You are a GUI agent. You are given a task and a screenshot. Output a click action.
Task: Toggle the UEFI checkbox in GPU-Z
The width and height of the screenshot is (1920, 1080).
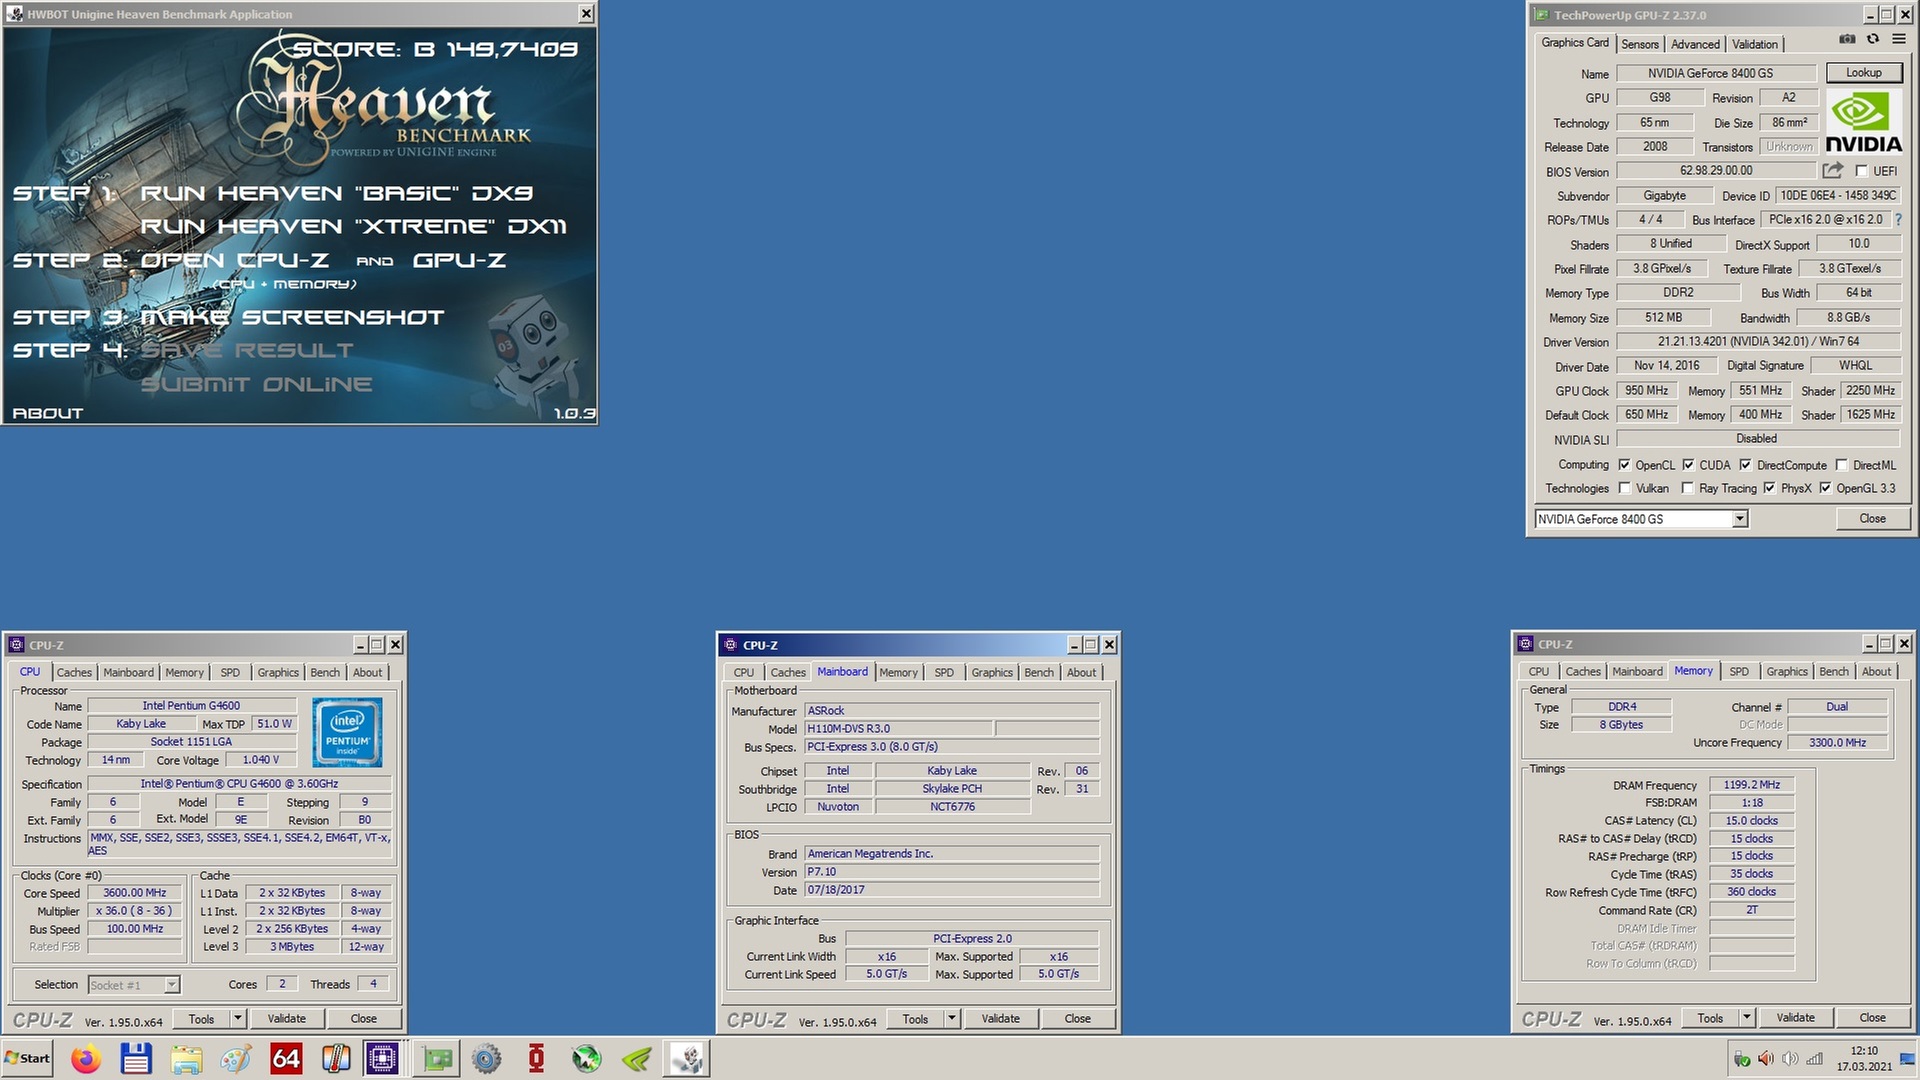[x=1862, y=171]
